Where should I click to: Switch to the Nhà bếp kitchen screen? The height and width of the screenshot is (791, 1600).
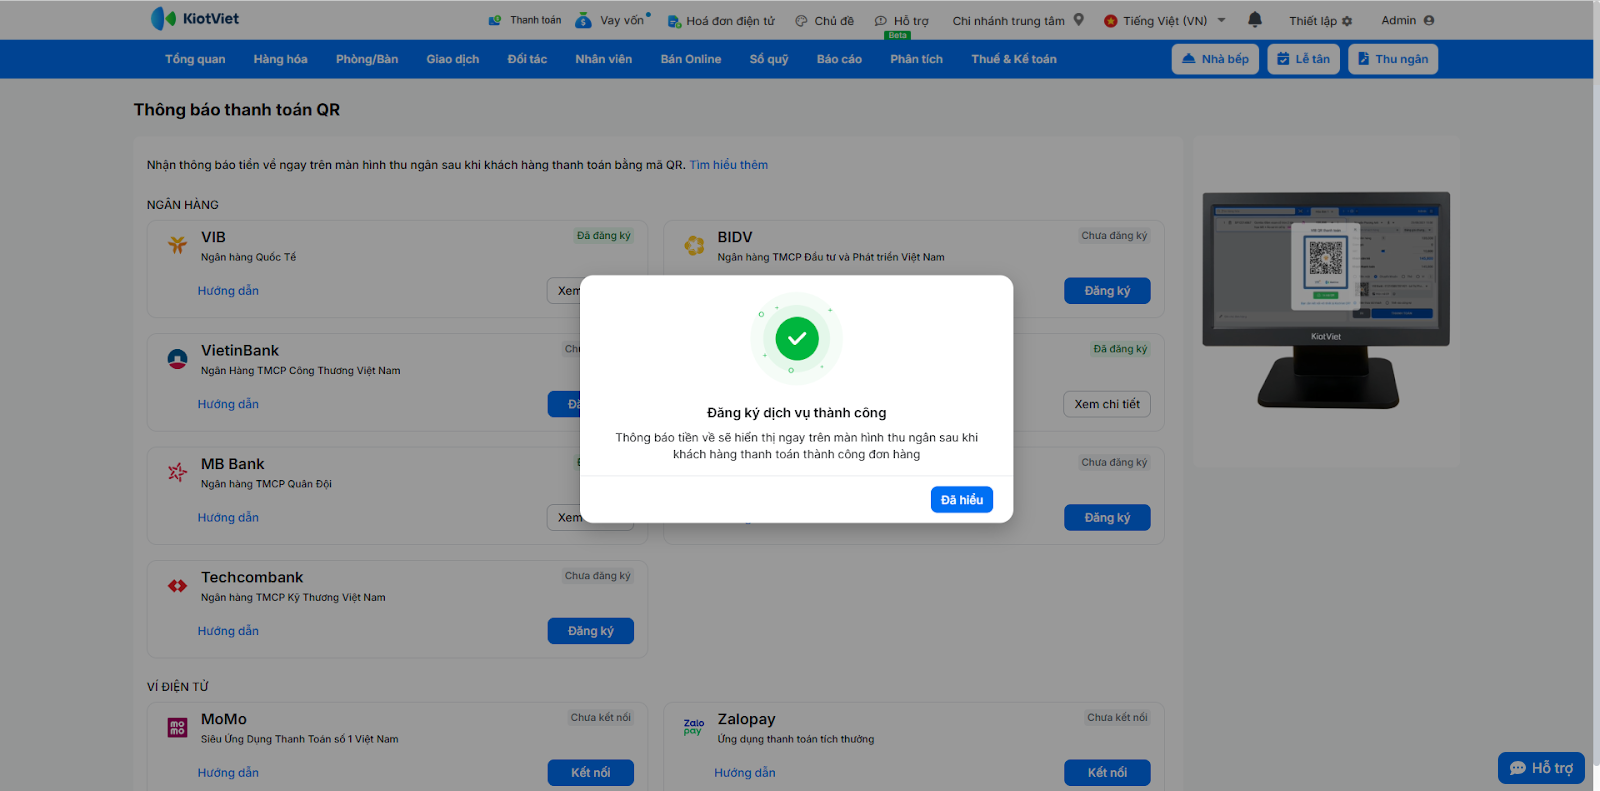pos(1215,59)
